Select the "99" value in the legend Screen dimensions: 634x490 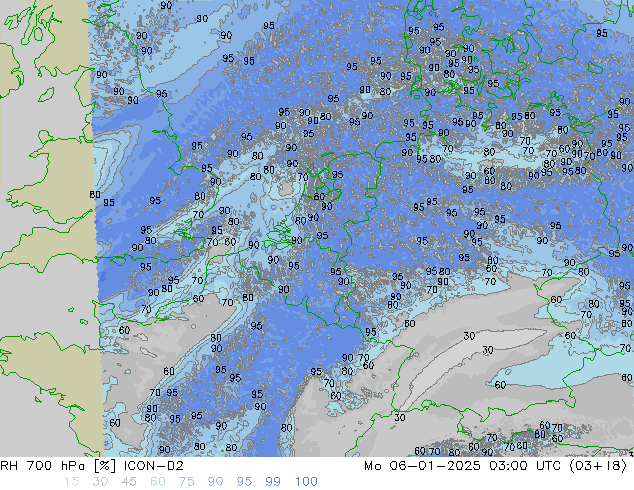(x=273, y=482)
